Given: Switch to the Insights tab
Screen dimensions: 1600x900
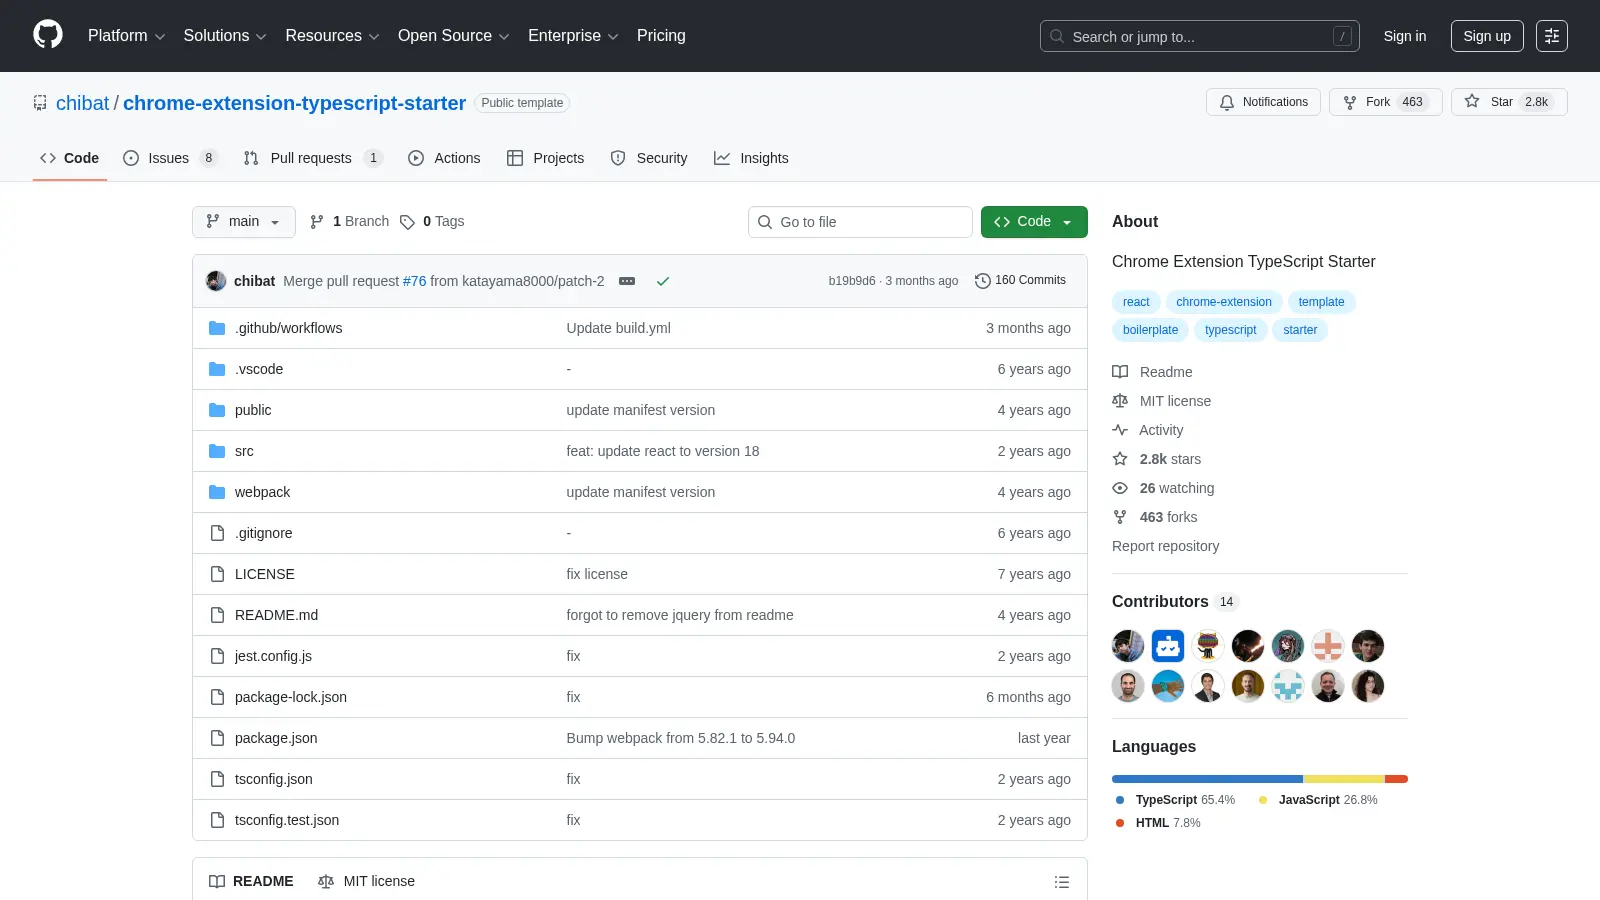Looking at the screenshot, I should 751,158.
